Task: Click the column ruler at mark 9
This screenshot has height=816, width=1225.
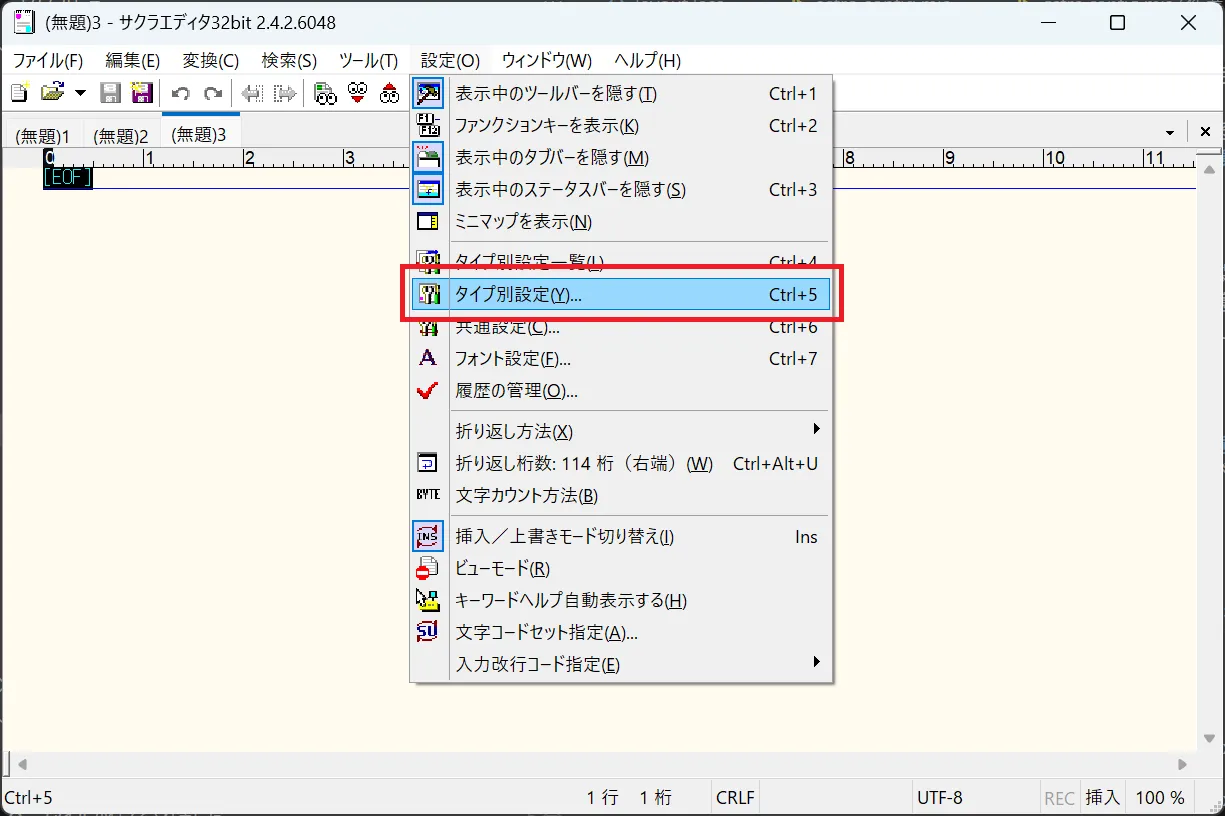Action: click(950, 157)
